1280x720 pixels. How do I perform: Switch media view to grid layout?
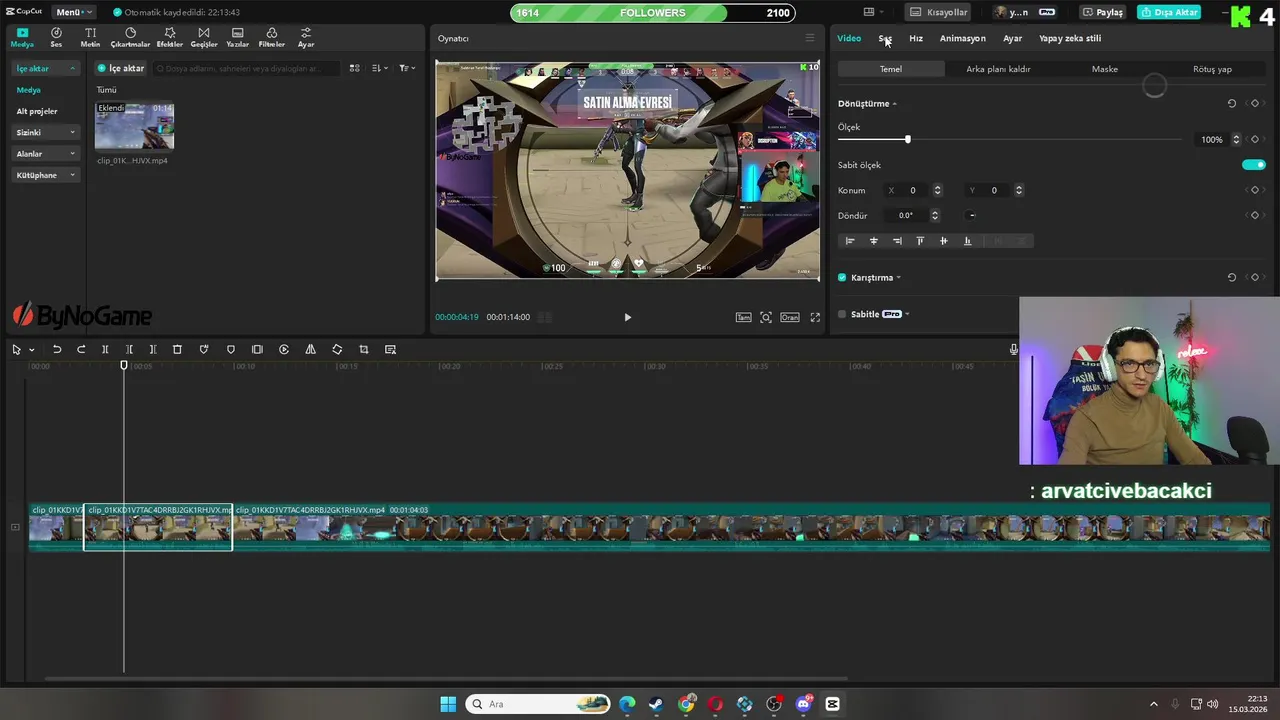point(354,68)
